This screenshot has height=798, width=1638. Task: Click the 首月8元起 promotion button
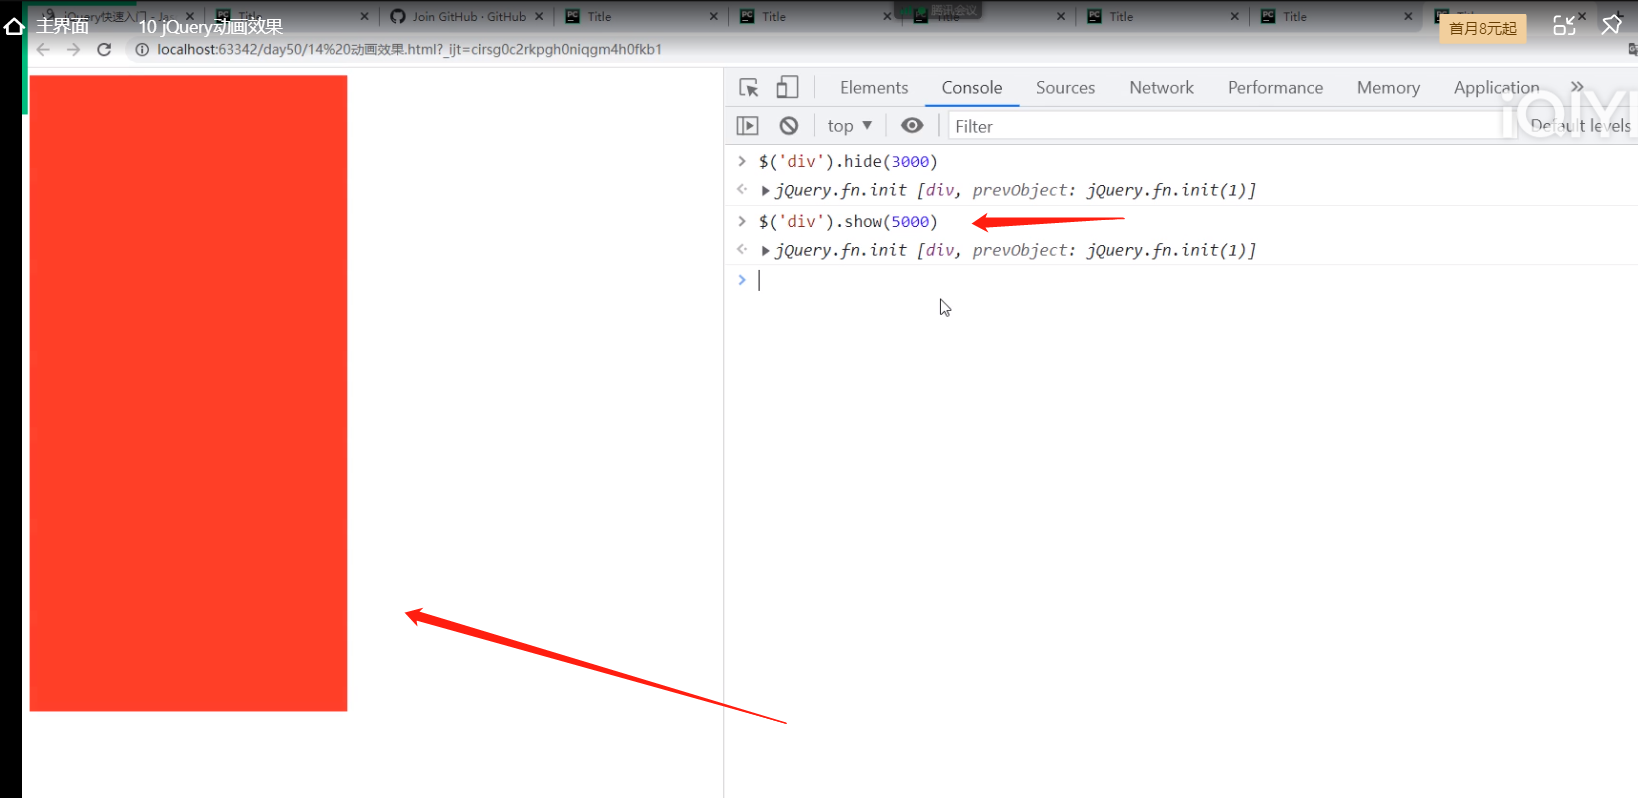tap(1483, 28)
